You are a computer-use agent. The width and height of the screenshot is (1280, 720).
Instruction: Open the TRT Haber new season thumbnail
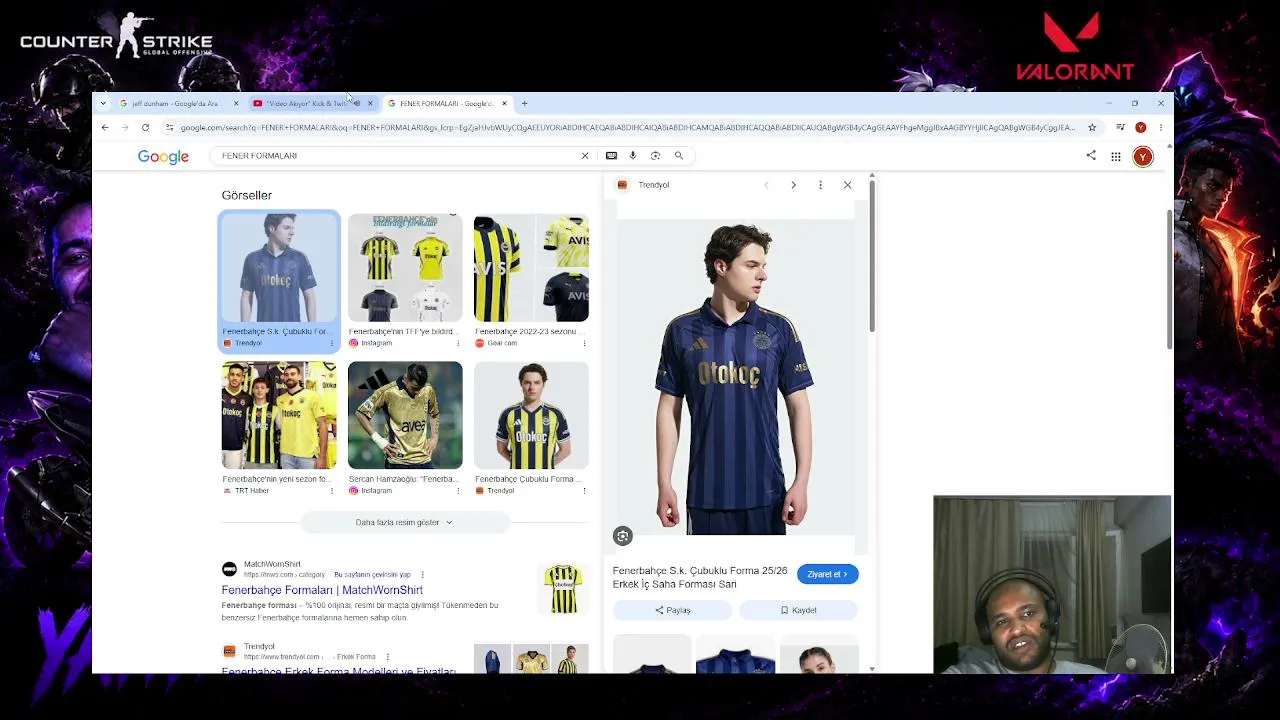tap(279, 415)
